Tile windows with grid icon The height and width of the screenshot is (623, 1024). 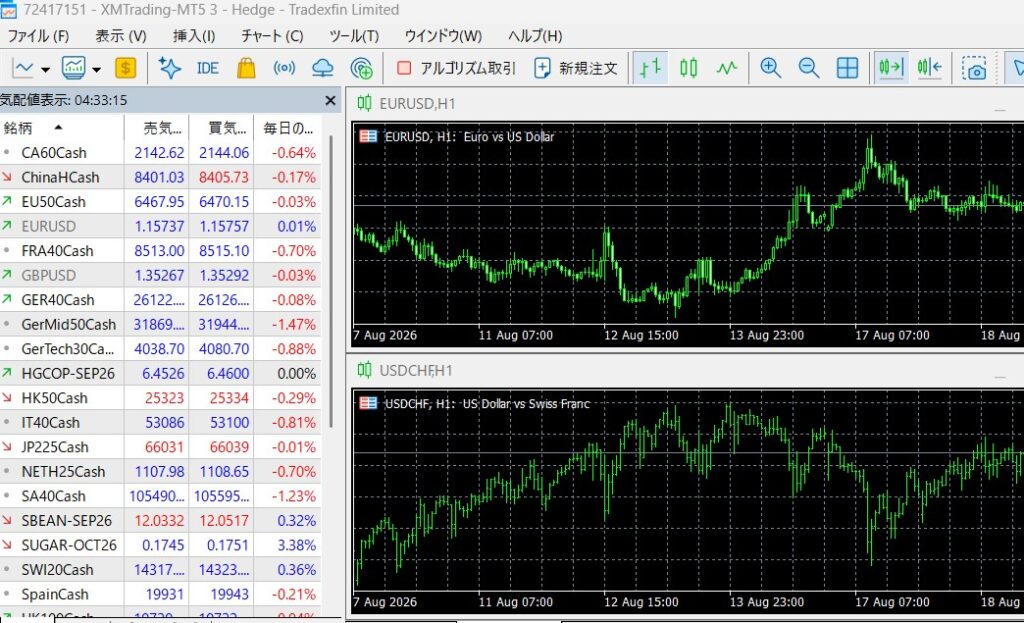(x=847, y=68)
